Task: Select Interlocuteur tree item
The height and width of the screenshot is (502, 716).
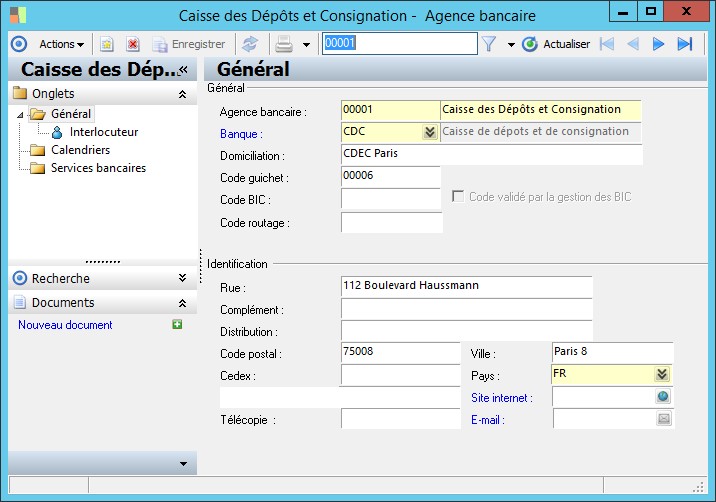Action: tap(104, 132)
